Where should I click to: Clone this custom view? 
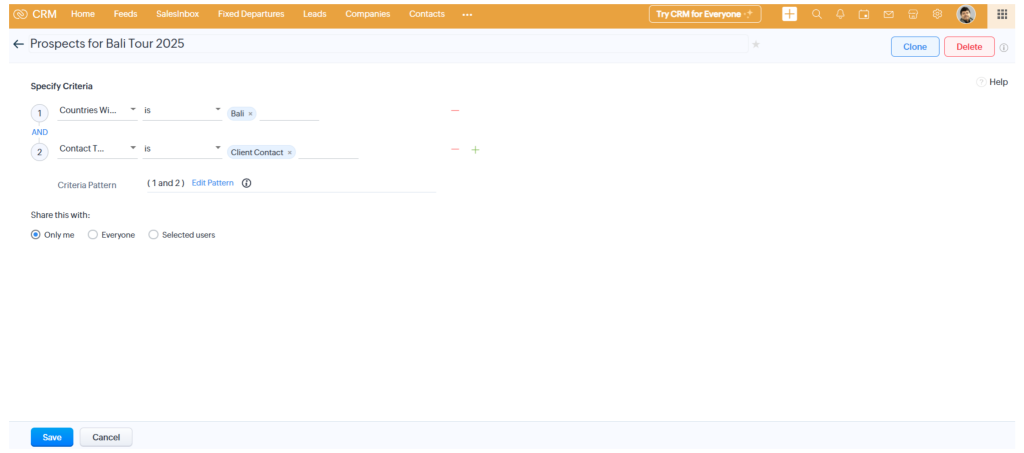coord(915,47)
